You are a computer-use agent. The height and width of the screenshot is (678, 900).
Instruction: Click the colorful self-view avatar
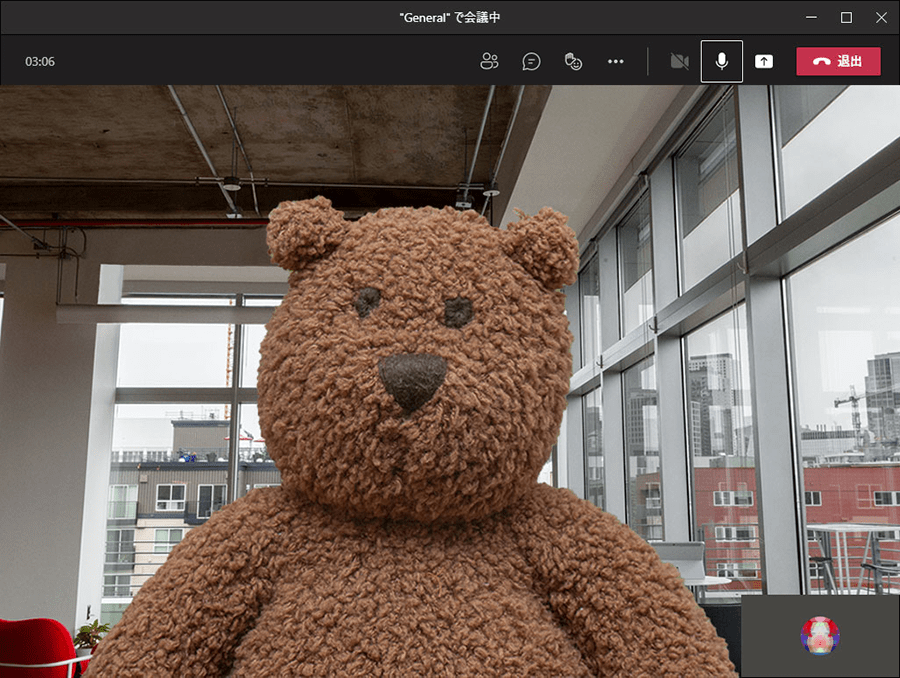820,635
